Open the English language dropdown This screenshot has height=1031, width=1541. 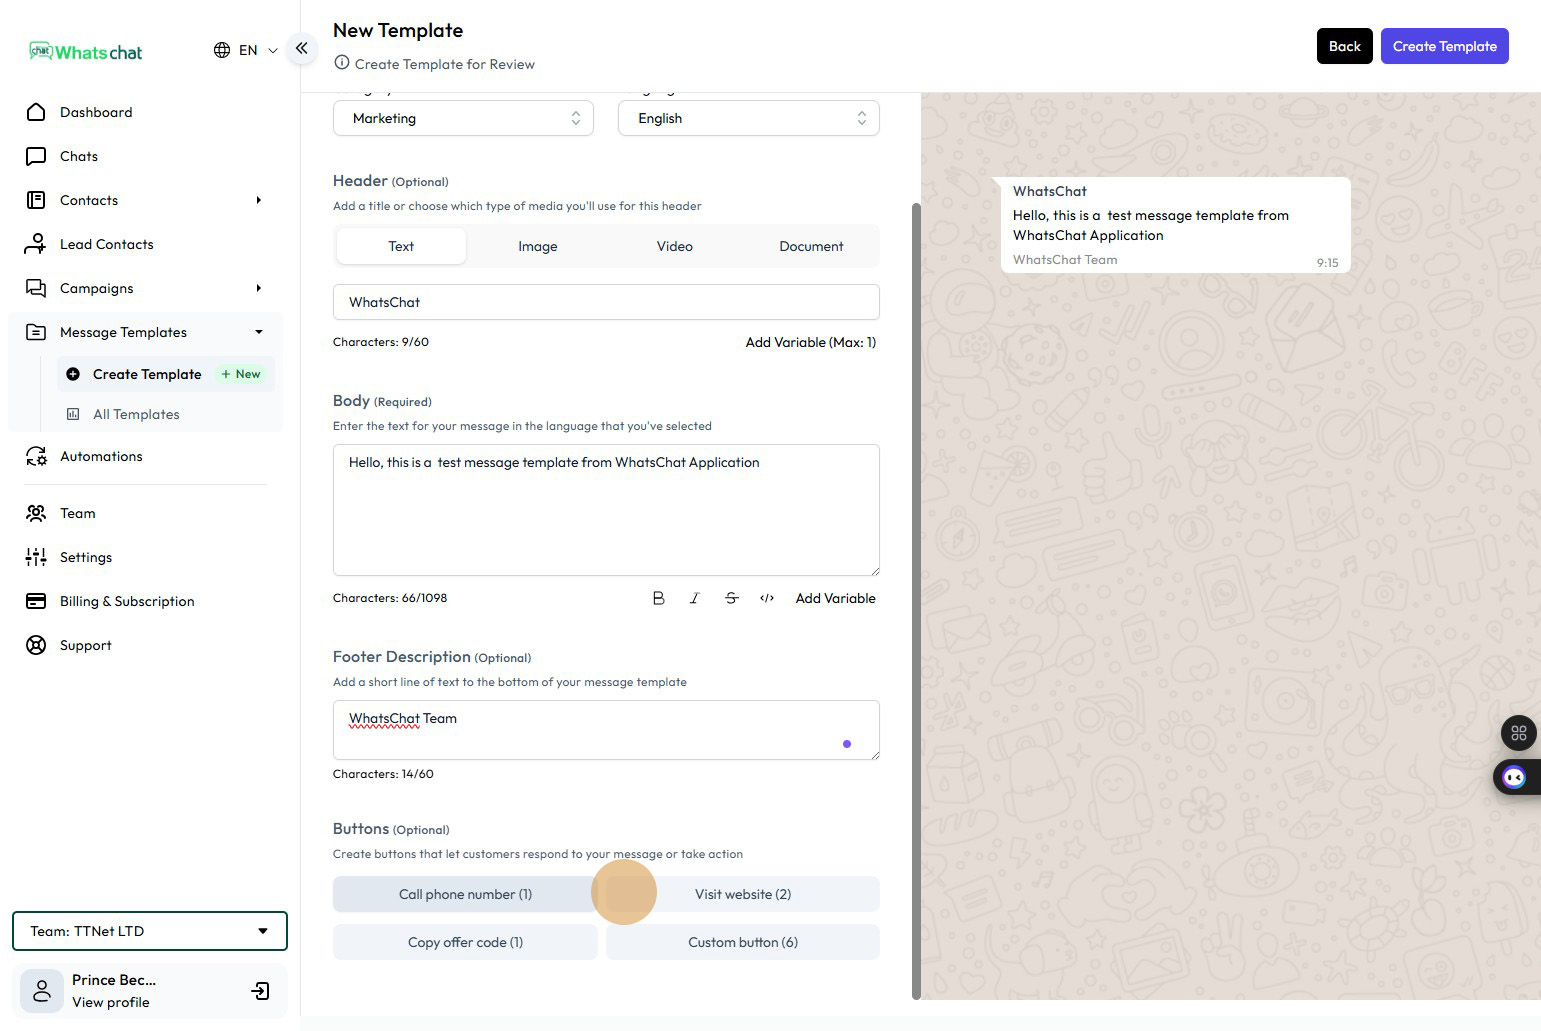(x=748, y=118)
